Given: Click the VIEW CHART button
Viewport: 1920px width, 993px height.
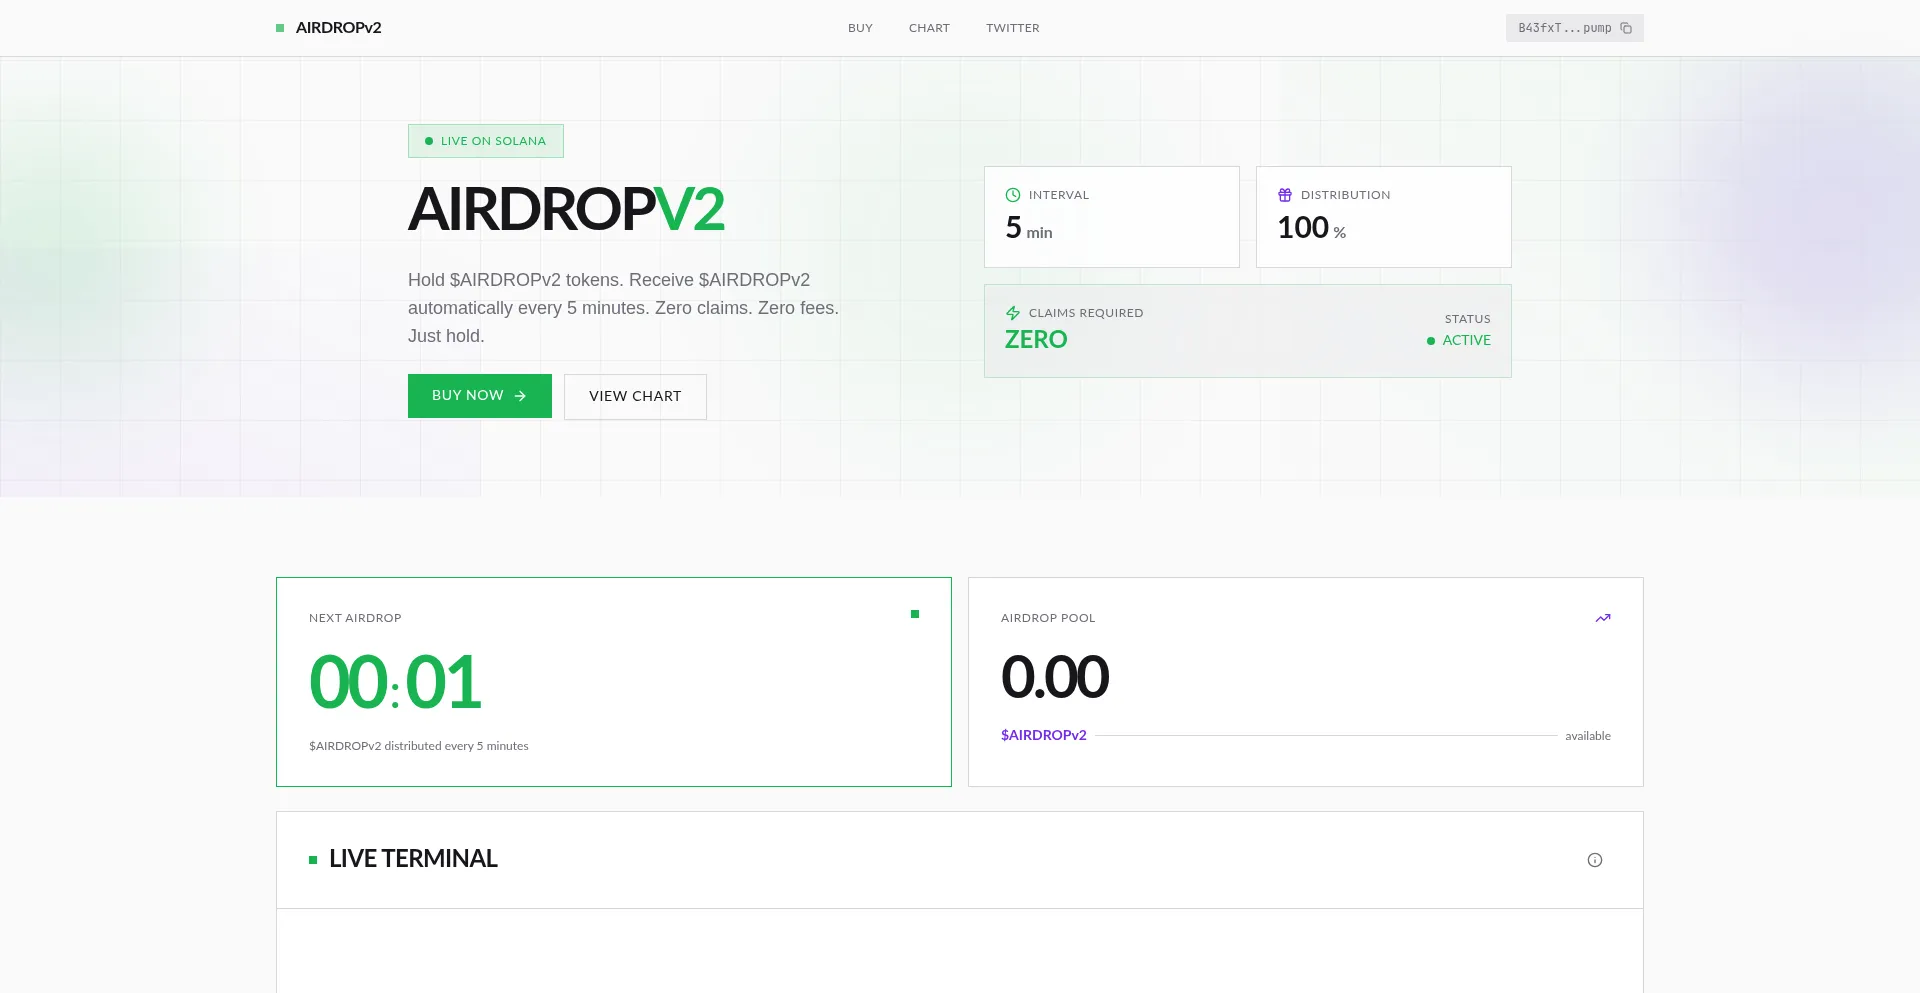Looking at the screenshot, I should (635, 396).
